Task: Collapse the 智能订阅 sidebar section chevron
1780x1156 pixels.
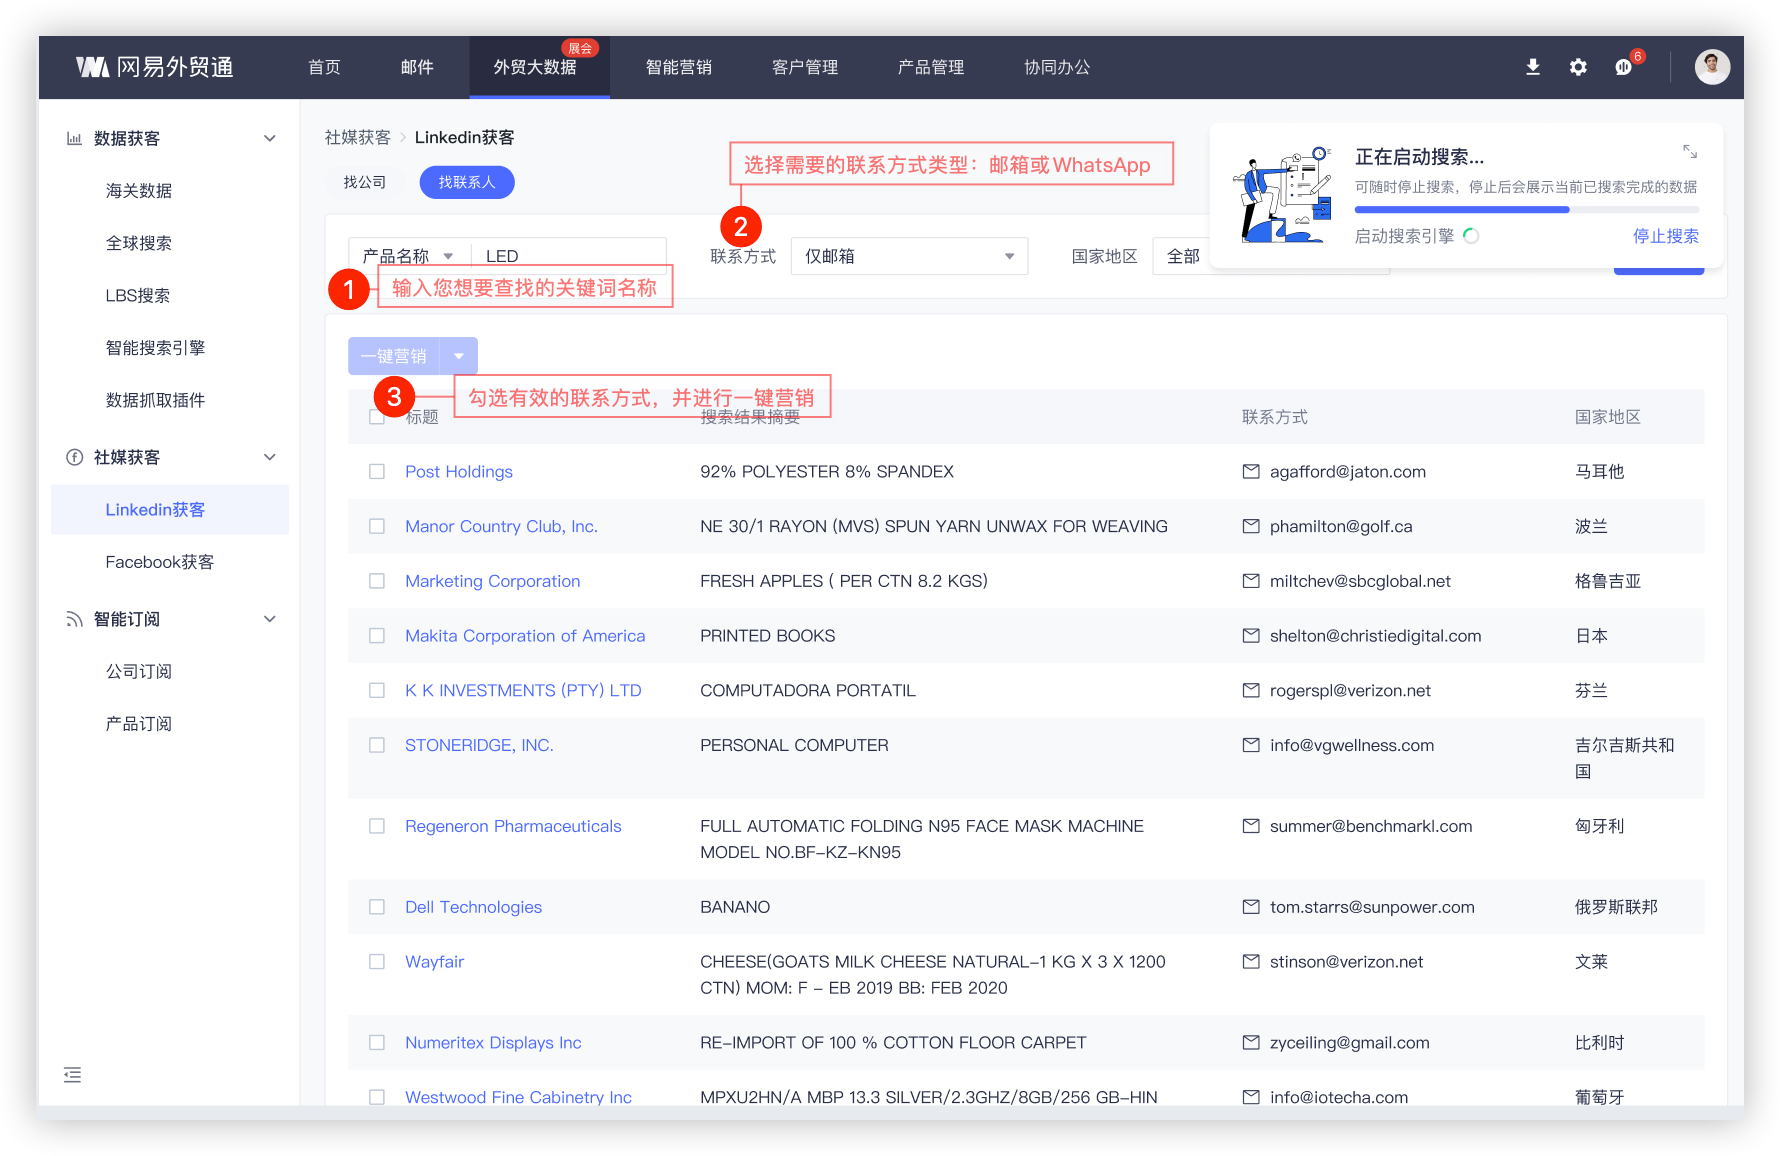Action: click(x=270, y=619)
